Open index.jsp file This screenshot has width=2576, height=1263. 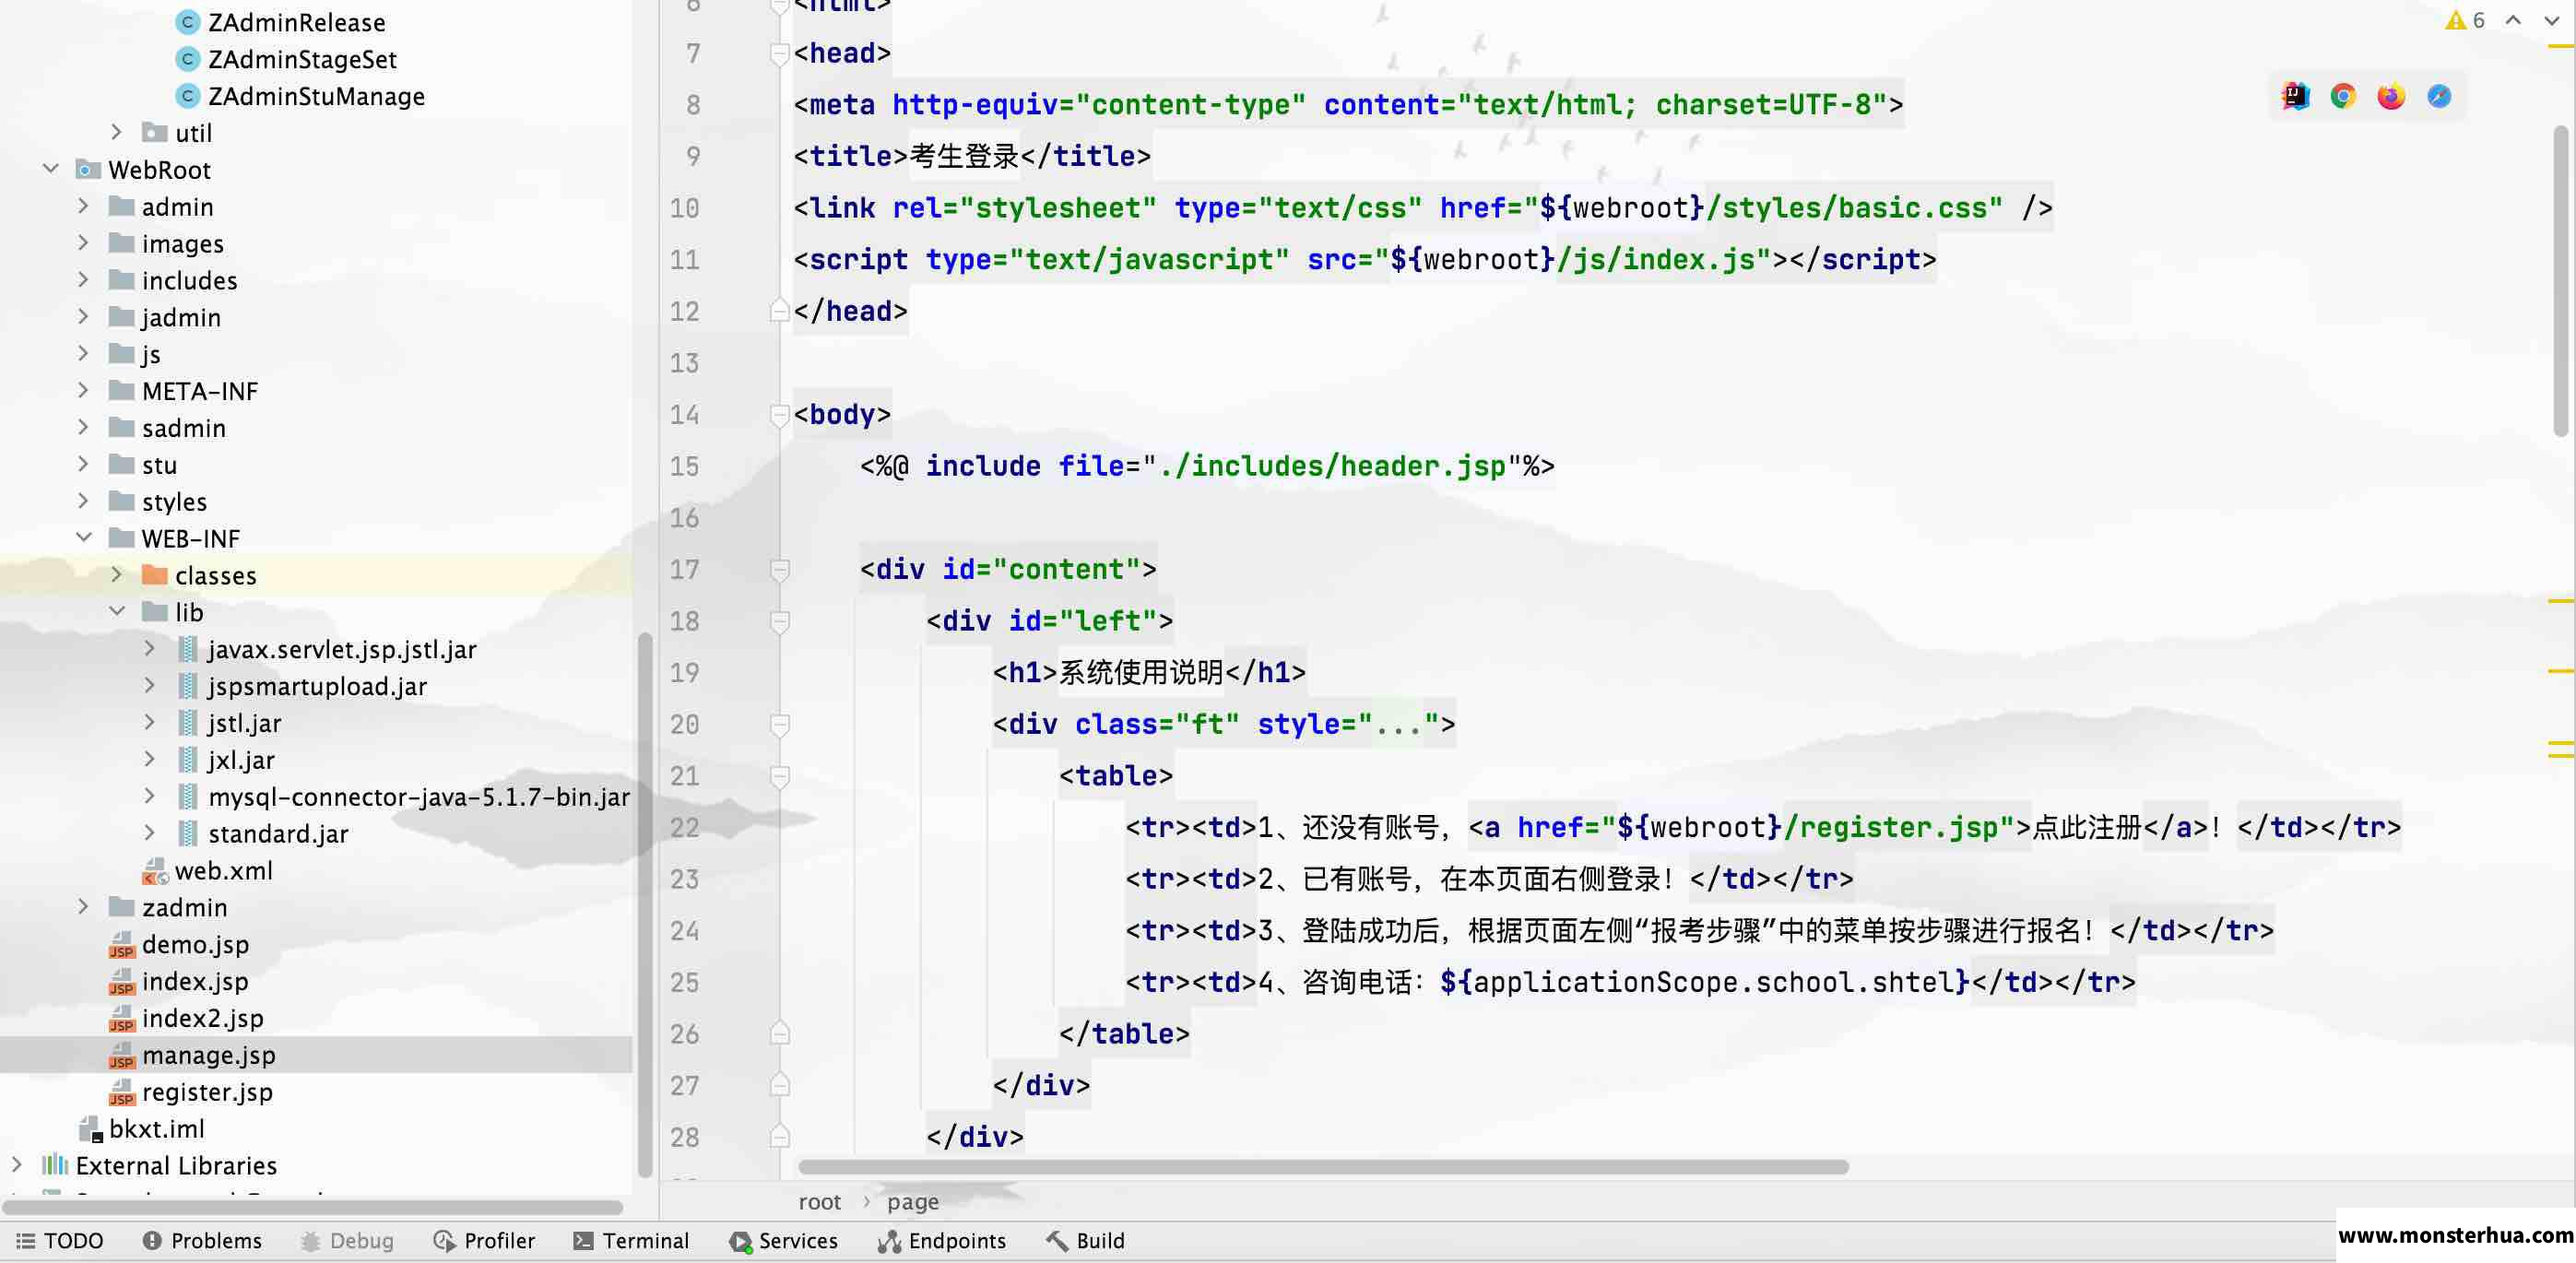click(x=195, y=981)
